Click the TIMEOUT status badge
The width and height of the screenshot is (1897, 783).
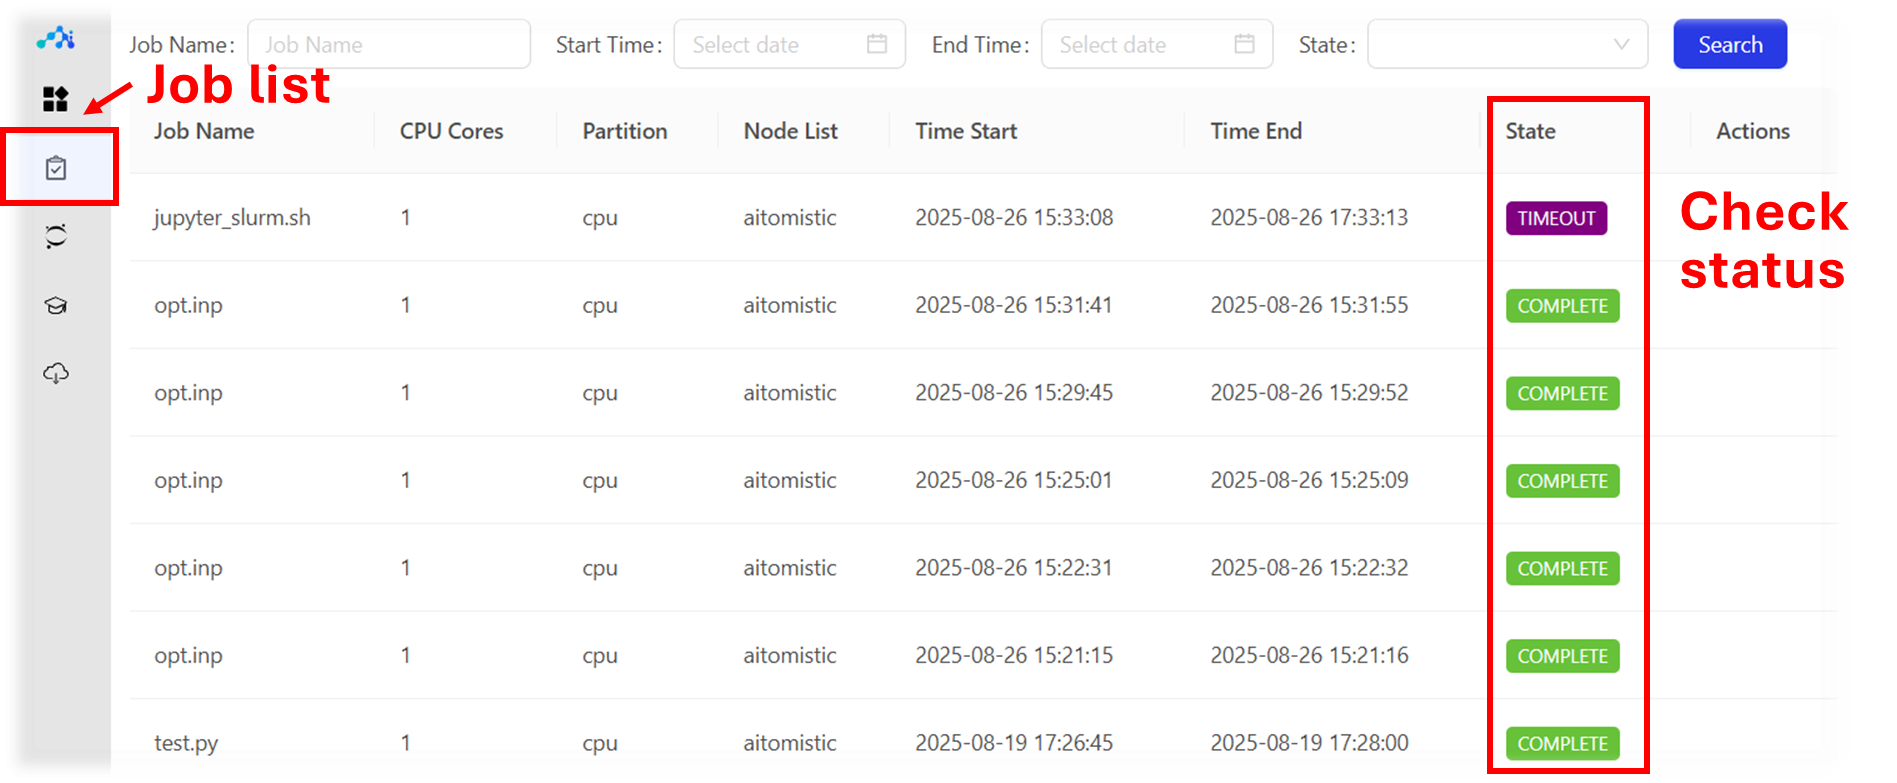[x=1556, y=218]
